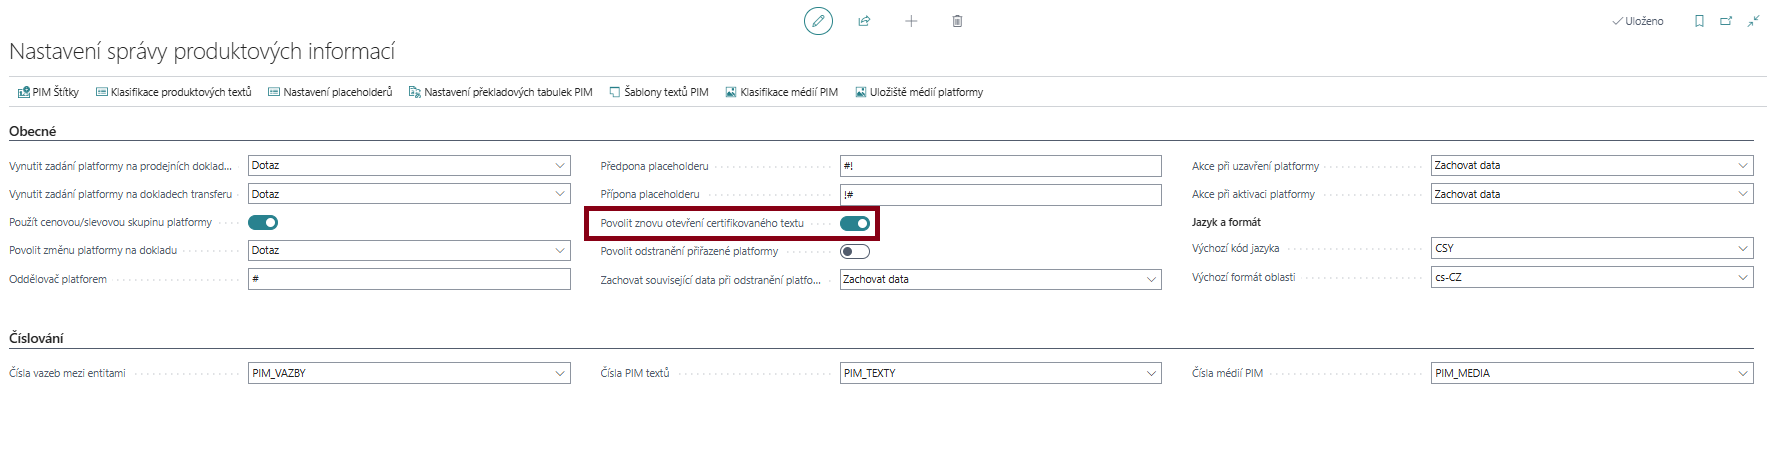Enable Povolit odstranění přiřazené platformy toggle

click(855, 251)
